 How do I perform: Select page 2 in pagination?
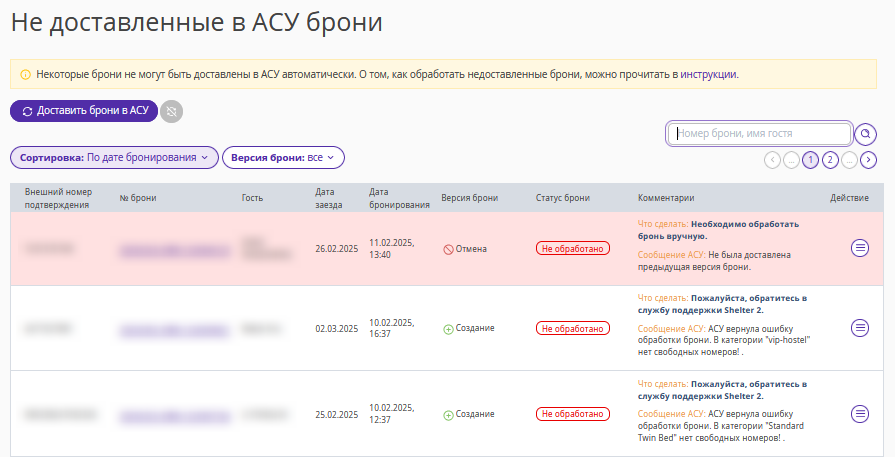830,160
